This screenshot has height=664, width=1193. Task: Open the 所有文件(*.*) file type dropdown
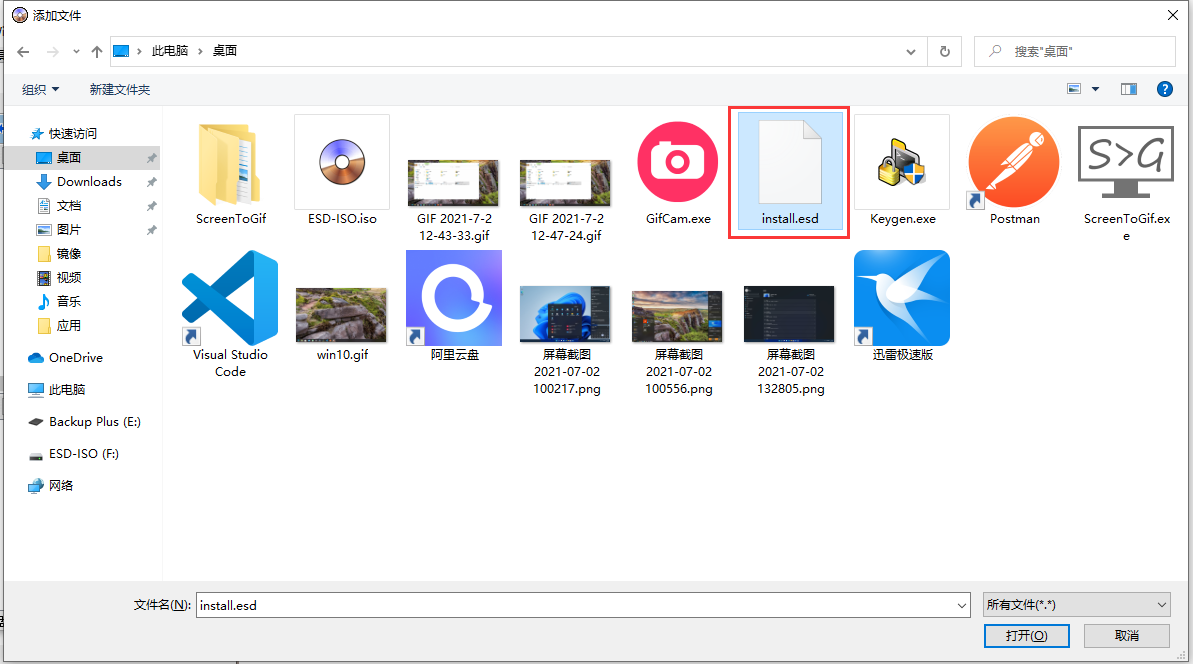click(x=1077, y=605)
